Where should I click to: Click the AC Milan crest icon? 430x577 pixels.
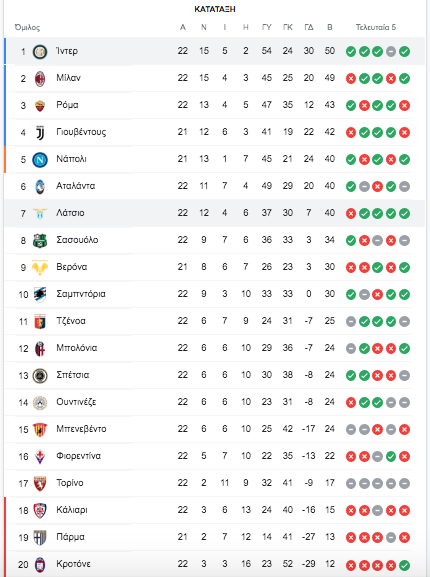pos(40,78)
